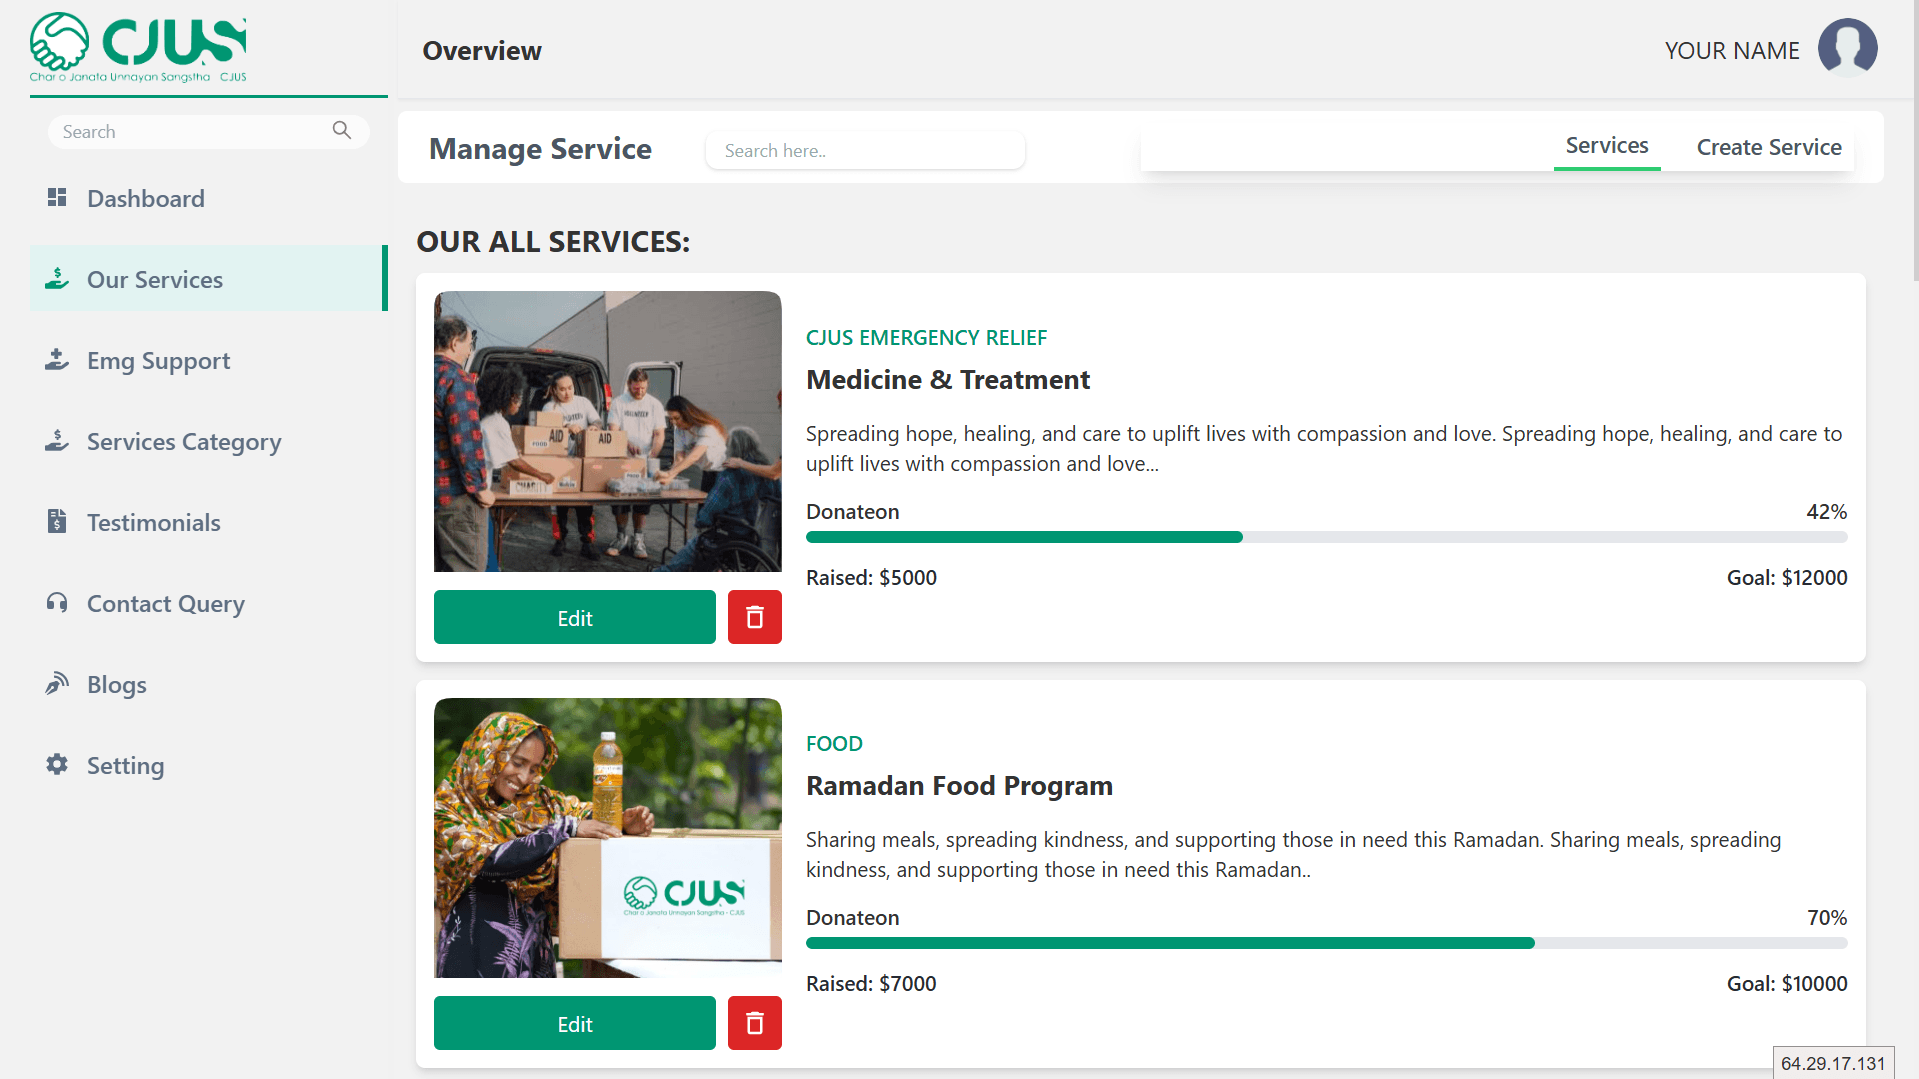Click the Ramadan Food donation progress bar
This screenshot has height=1079, width=1919.
(x=1326, y=943)
